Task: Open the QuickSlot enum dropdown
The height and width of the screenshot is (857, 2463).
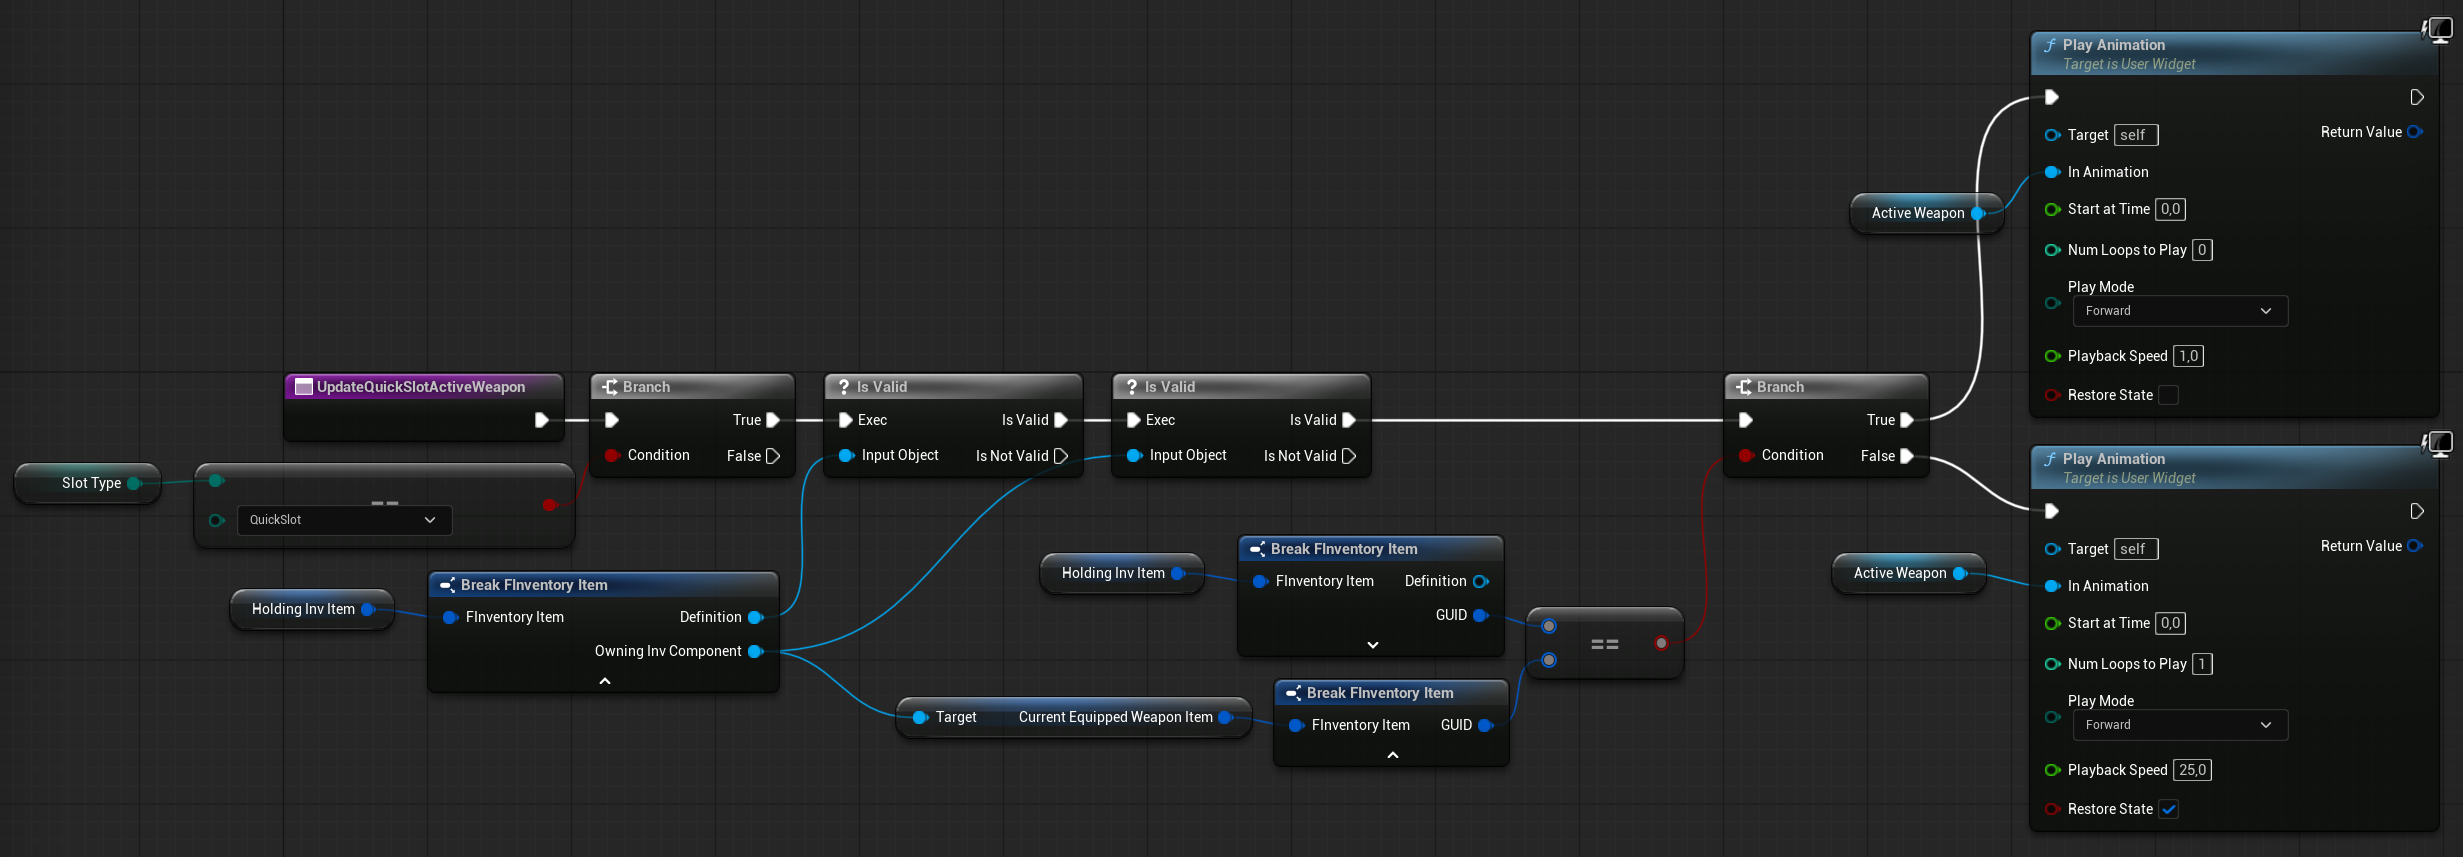Action: [344, 520]
